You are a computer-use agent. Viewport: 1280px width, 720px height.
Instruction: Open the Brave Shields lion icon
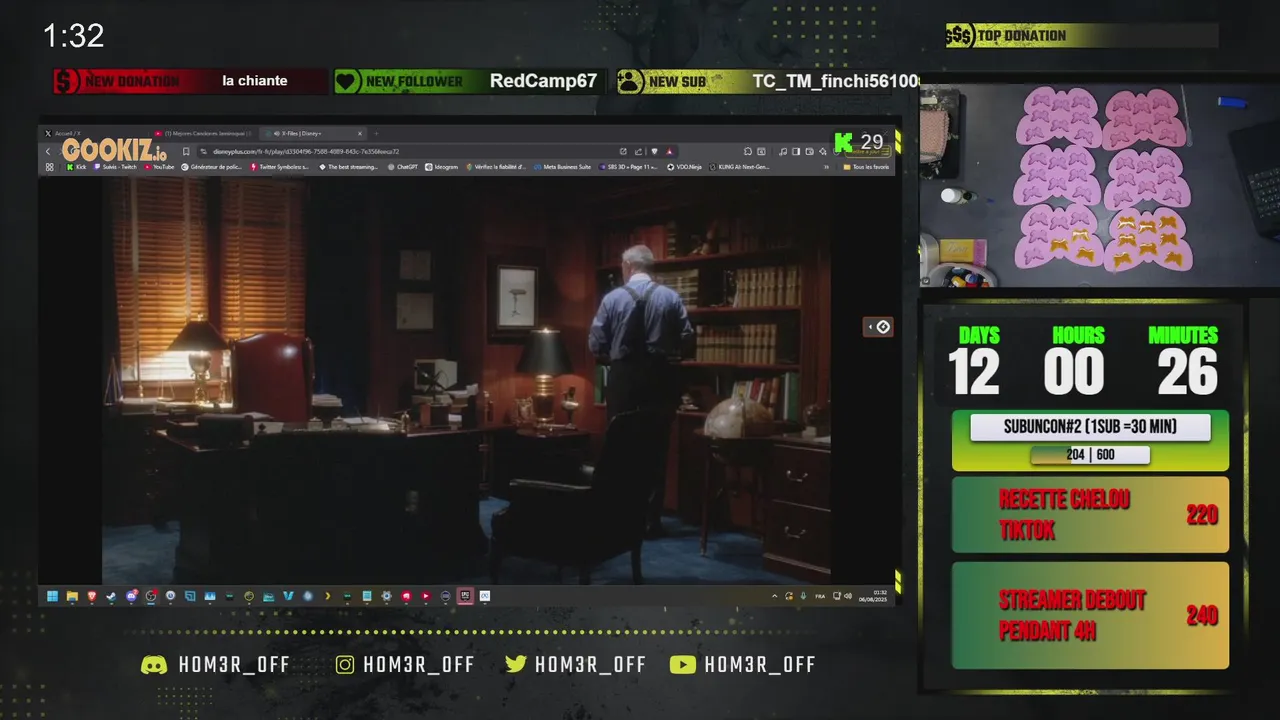coord(654,151)
